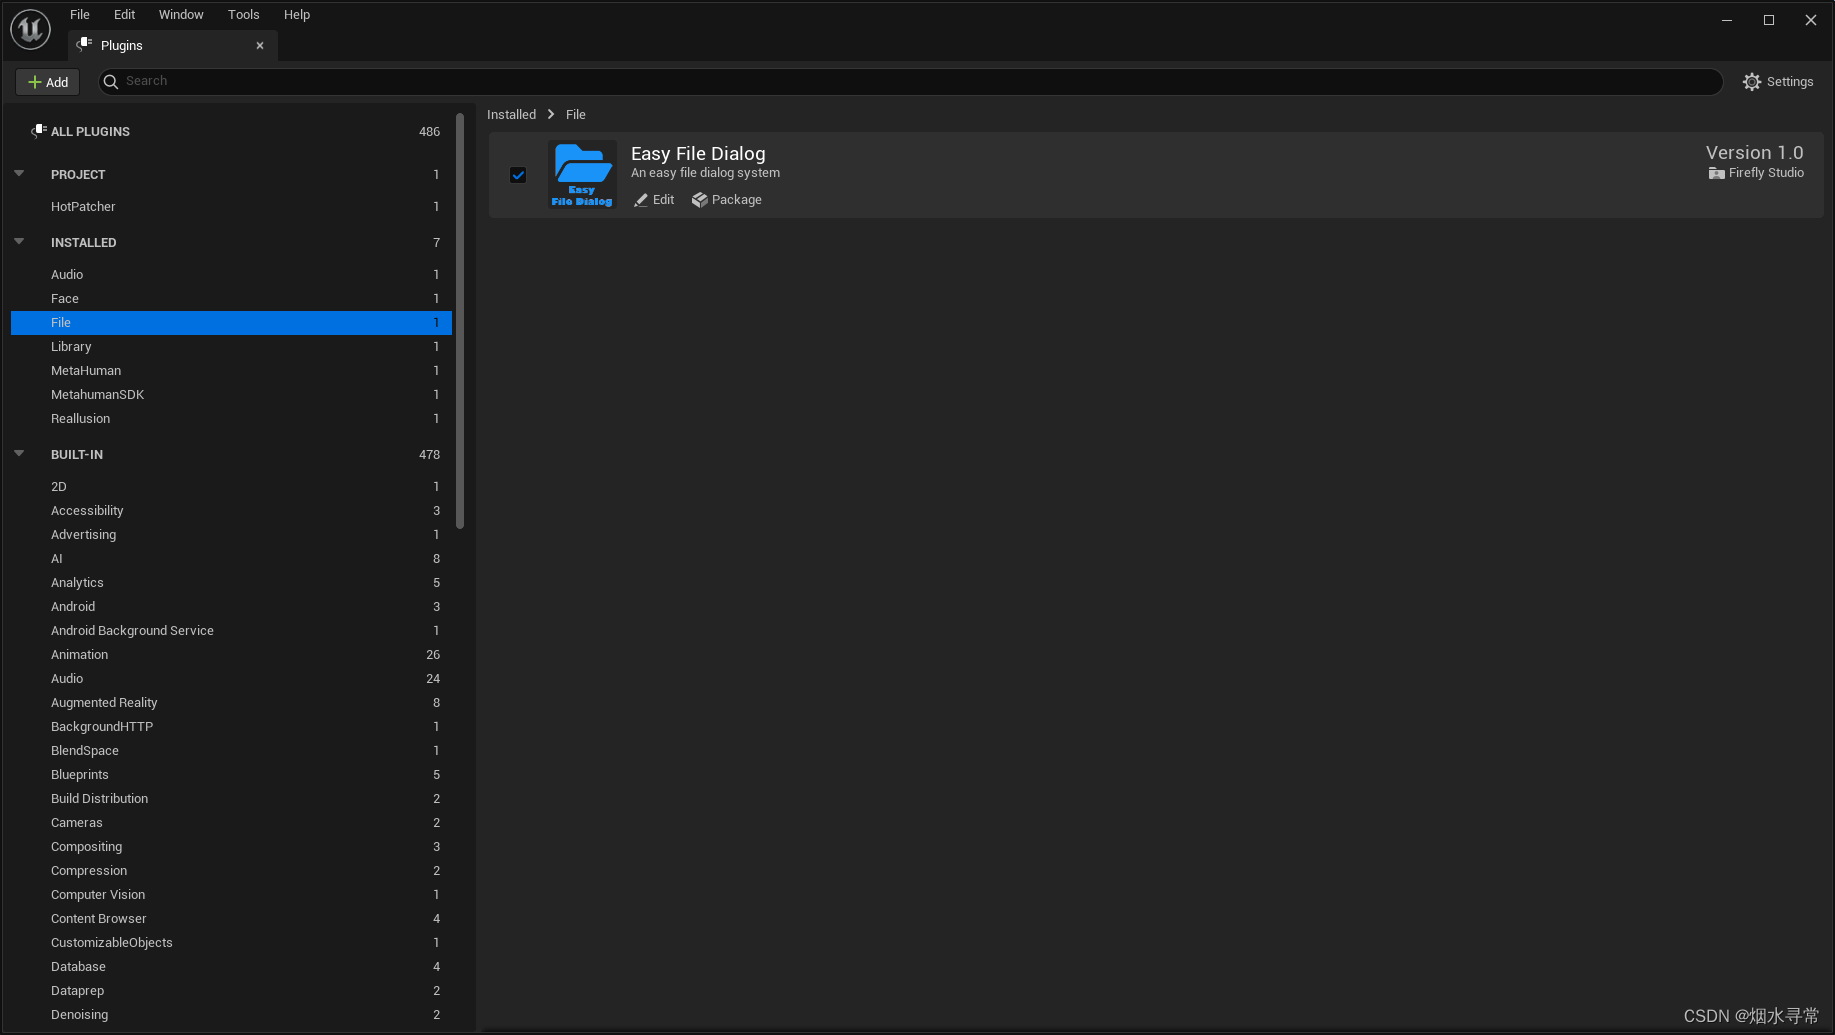The height and width of the screenshot is (1035, 1835).
Task: Click the green plus icon on Add button
Action: pyautogui.click(x=35, y=81)
